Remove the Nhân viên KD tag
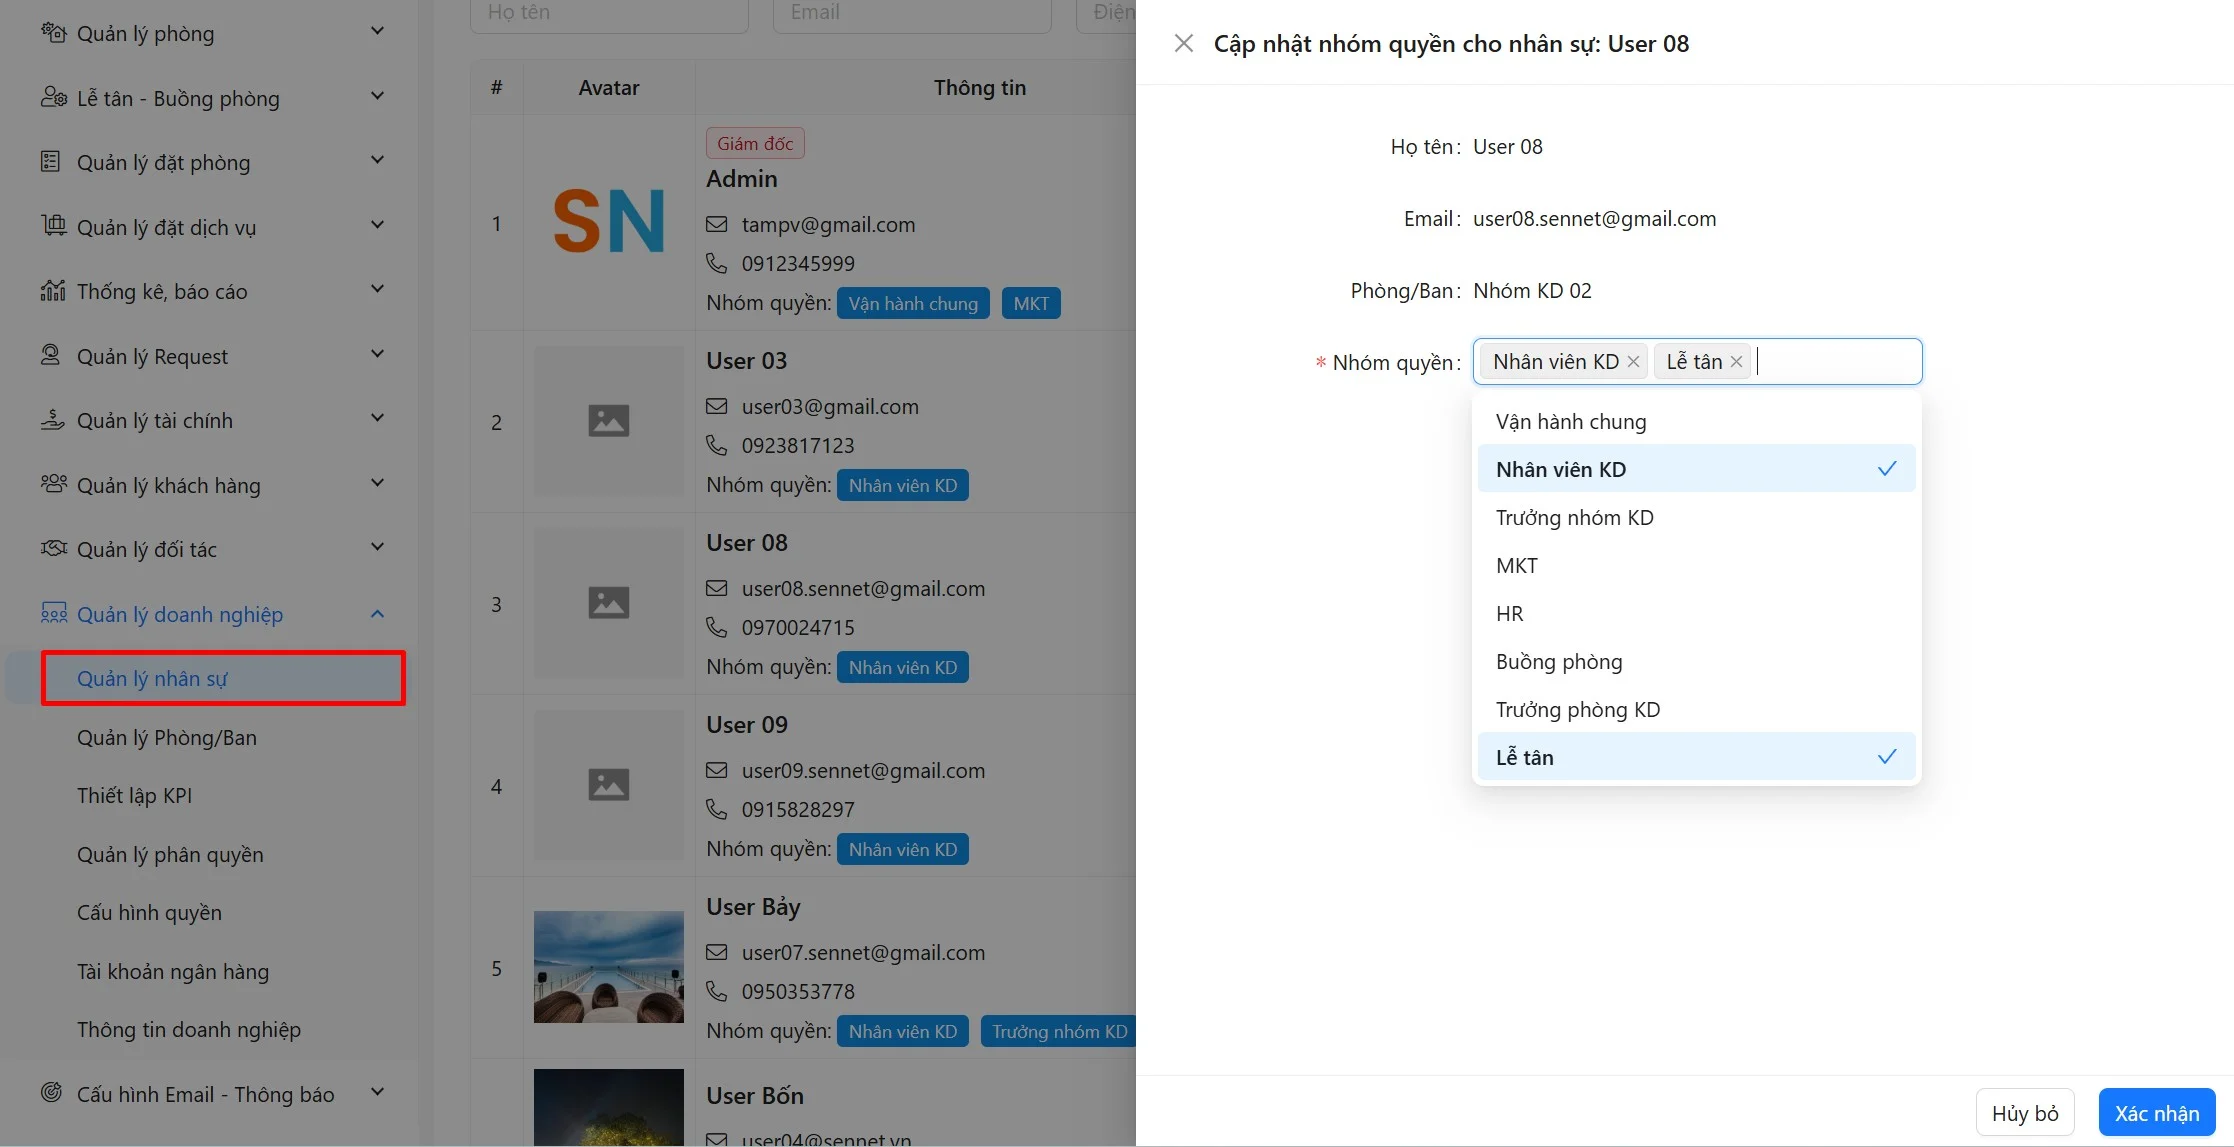Viewport: 2234px width, 1147px height. (1633, 362)
